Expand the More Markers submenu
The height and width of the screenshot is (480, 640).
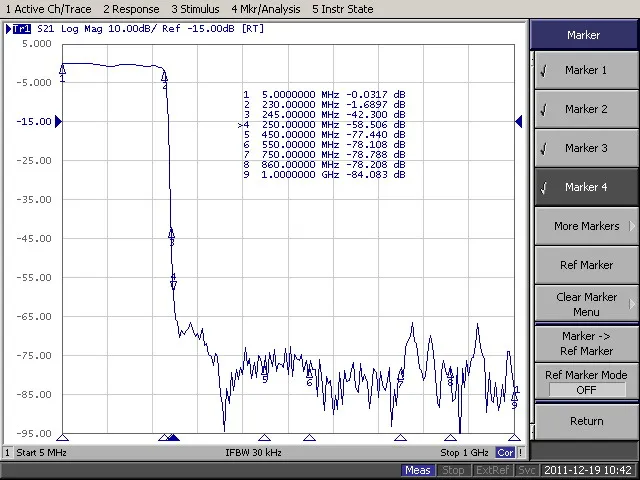coord(586,226)
